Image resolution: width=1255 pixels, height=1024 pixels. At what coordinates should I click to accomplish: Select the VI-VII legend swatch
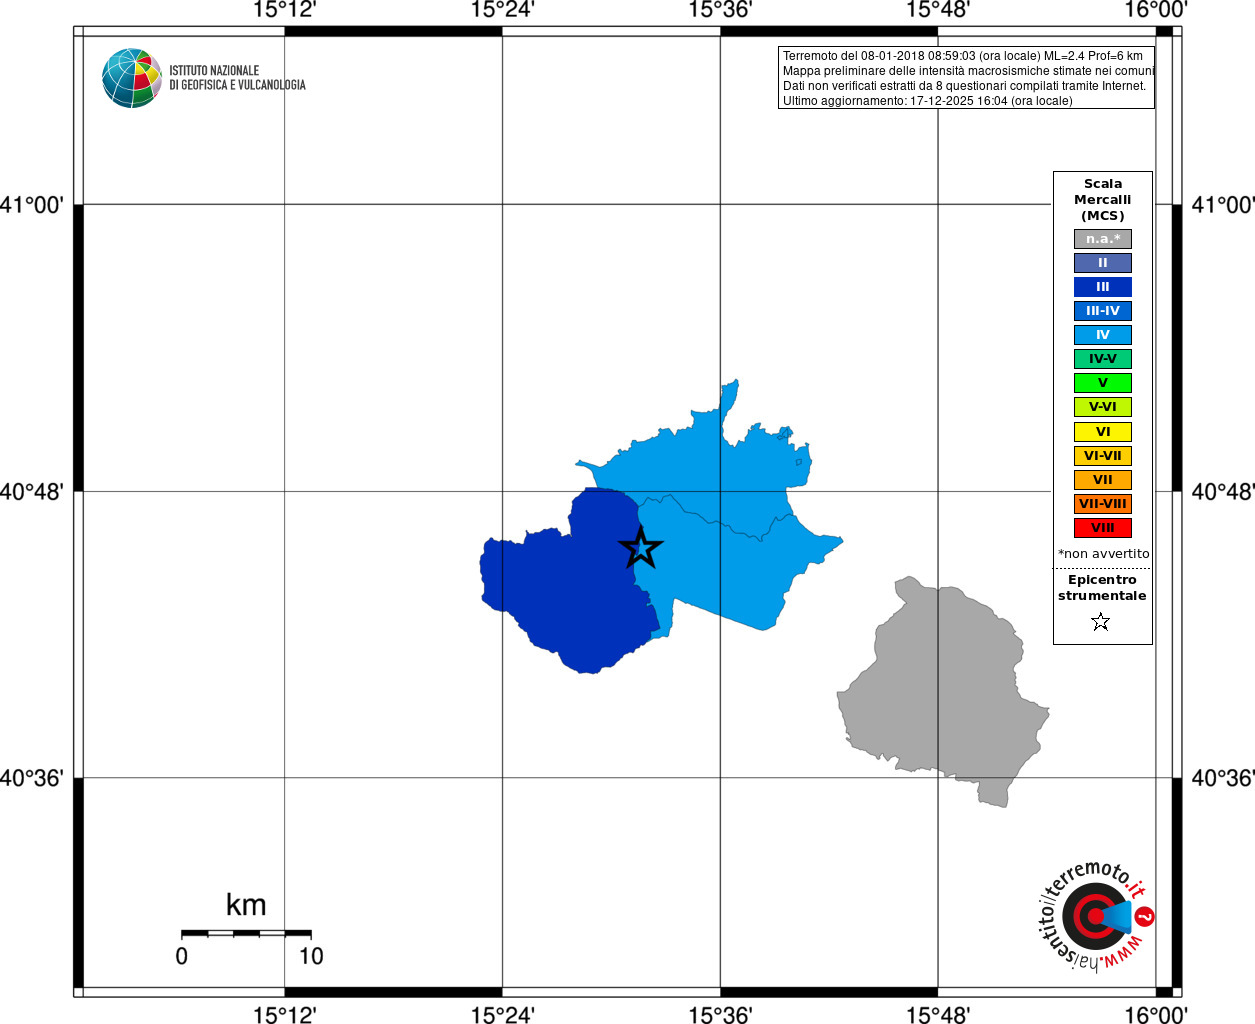(x=1103, y=456)
